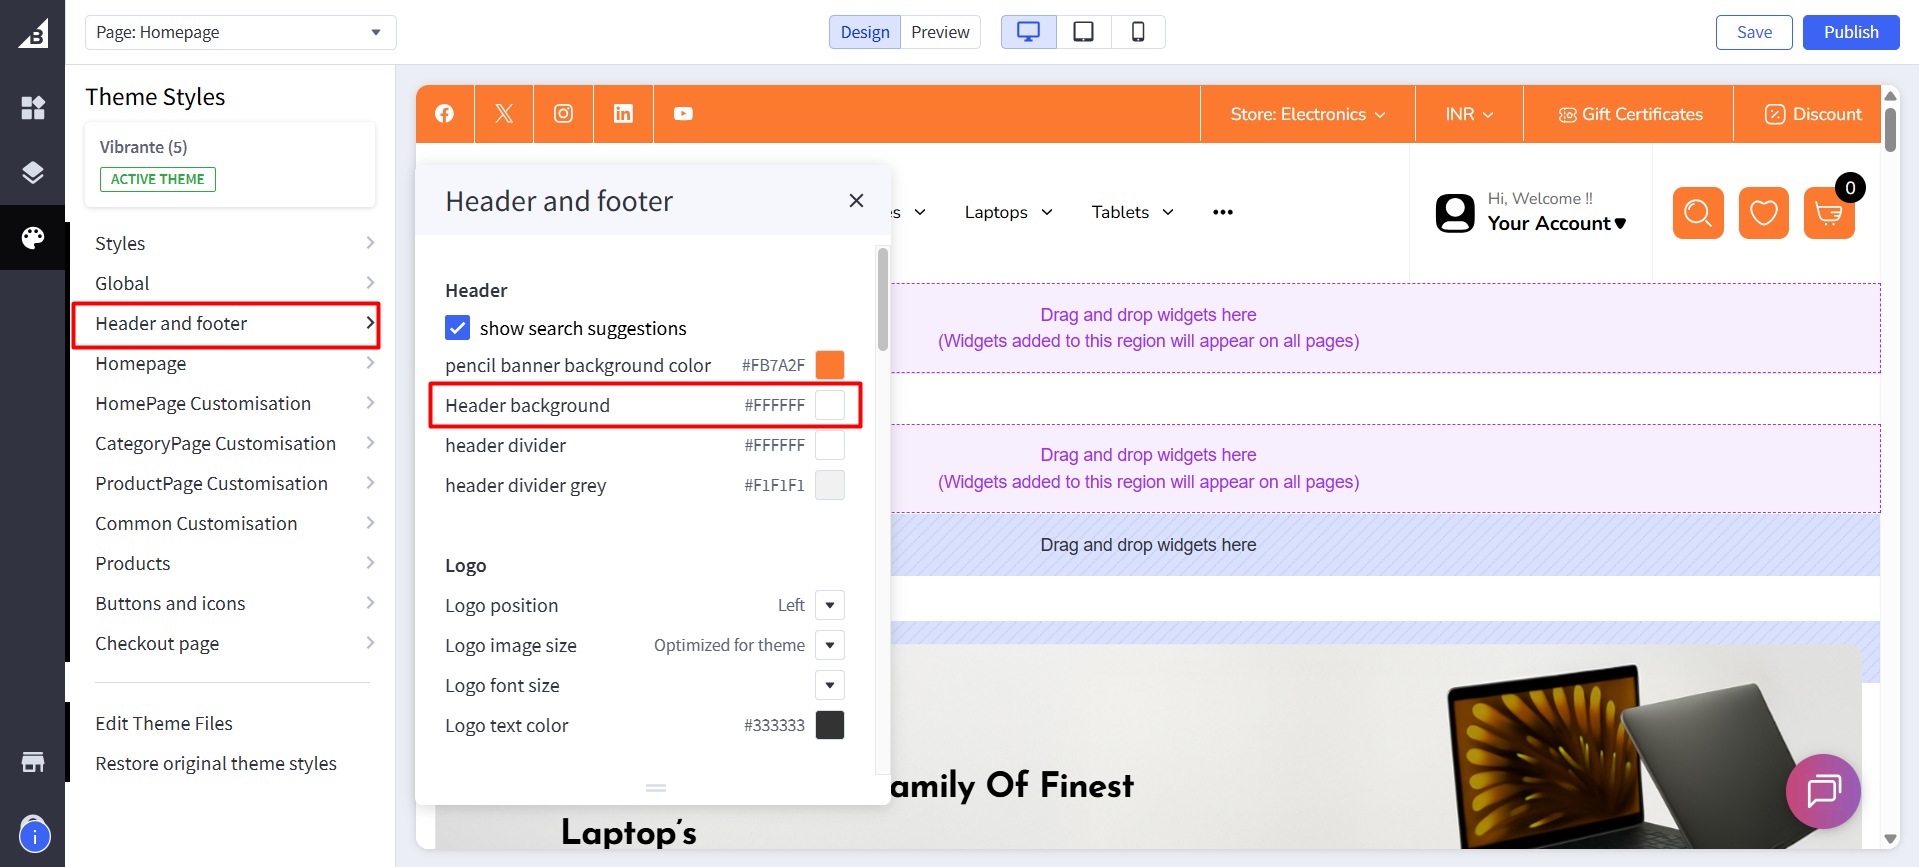Open the shopping cart icon
1919x867 pixels.
(x=1829, y=213)
